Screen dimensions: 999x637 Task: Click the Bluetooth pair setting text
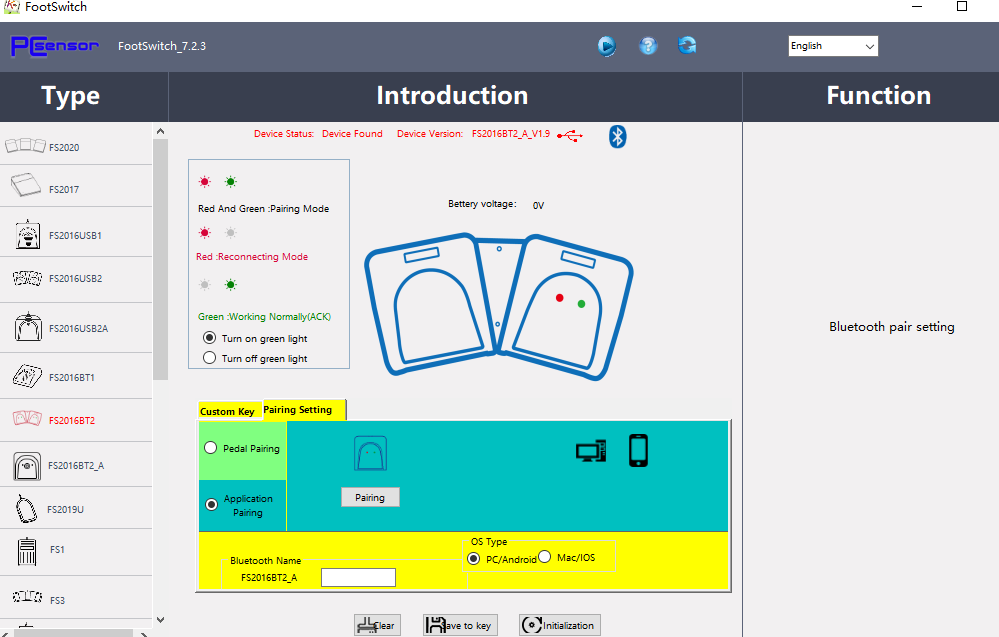892,327
